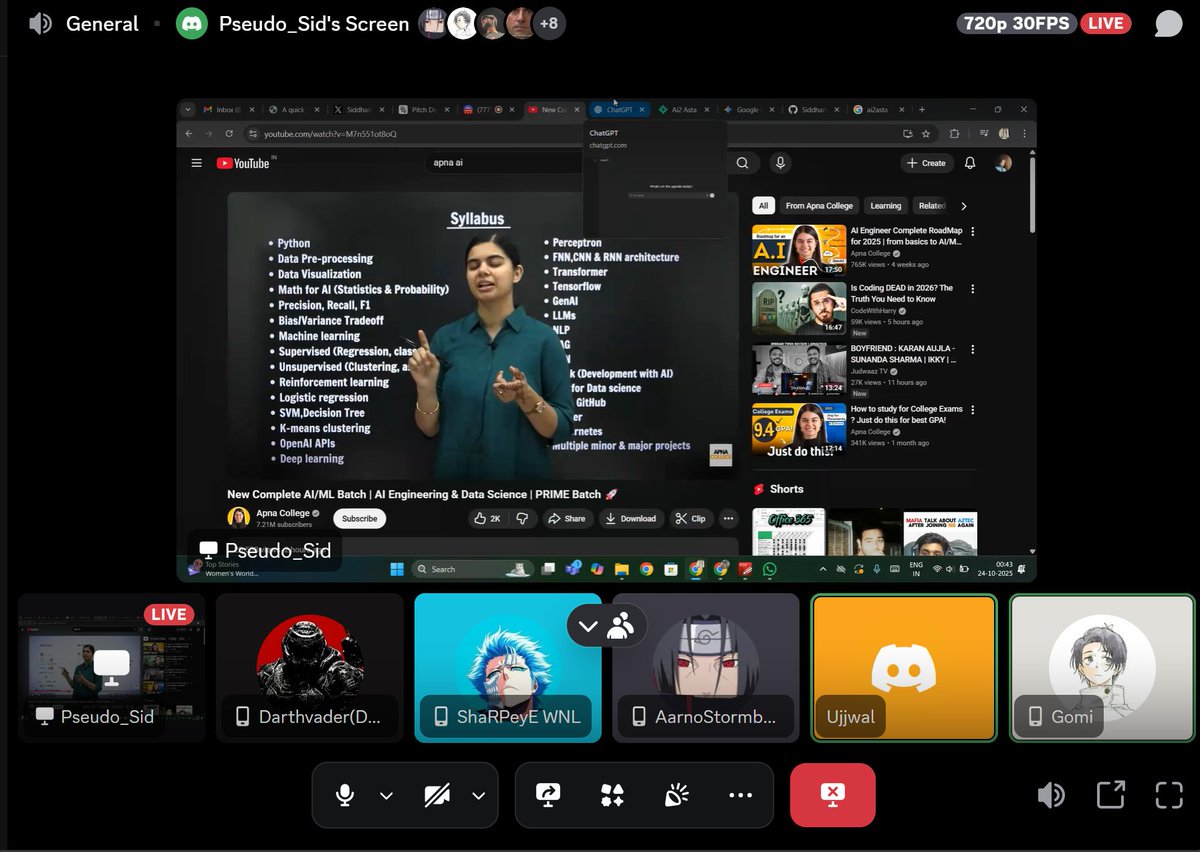
Task: Bookmark the page with the star icon
Action: (x=927, y=133)
